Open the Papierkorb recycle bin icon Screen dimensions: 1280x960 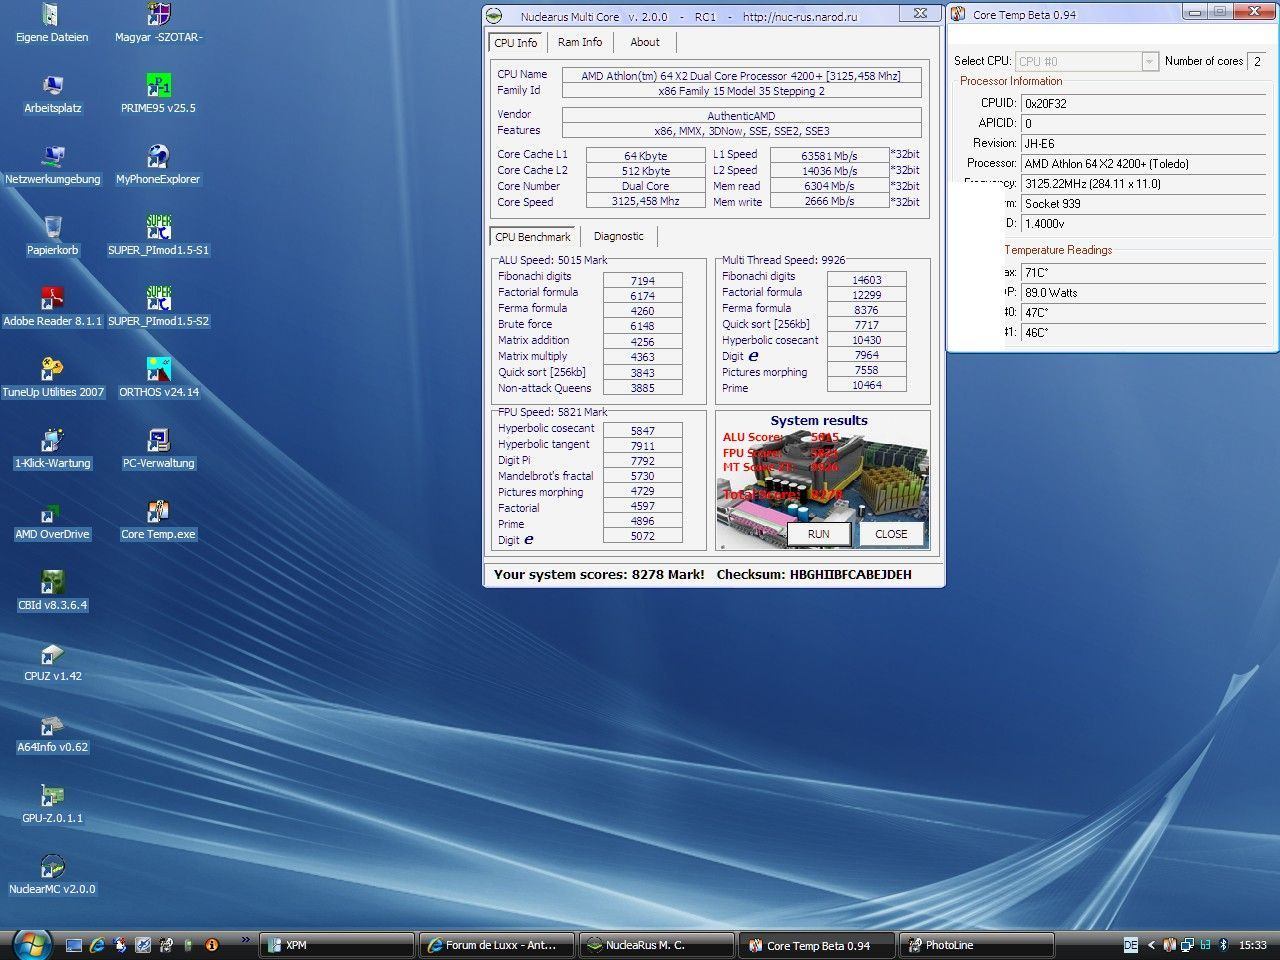(x=52, y=237)
